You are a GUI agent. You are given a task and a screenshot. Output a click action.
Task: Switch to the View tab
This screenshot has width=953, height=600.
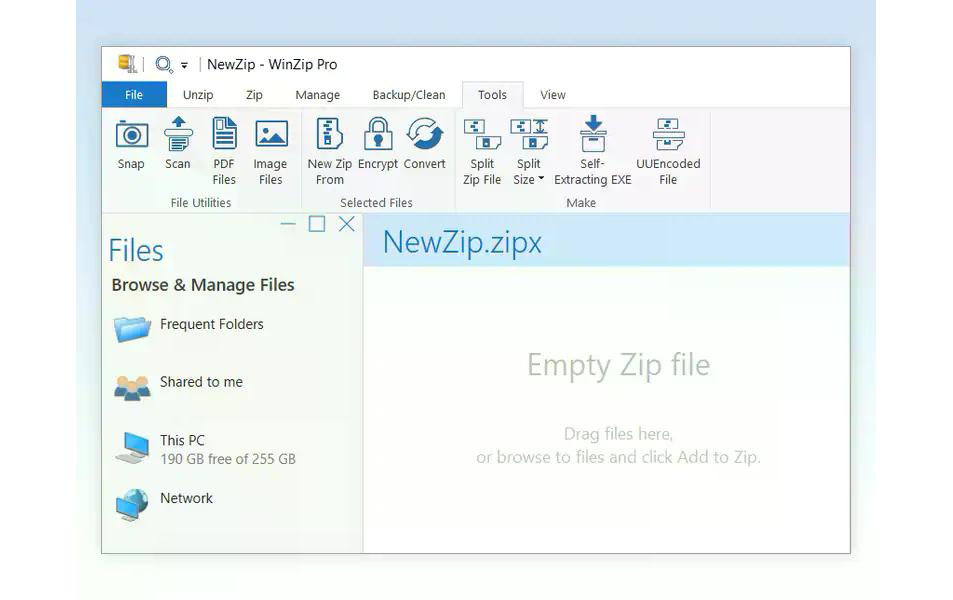(x=552, y=94)
